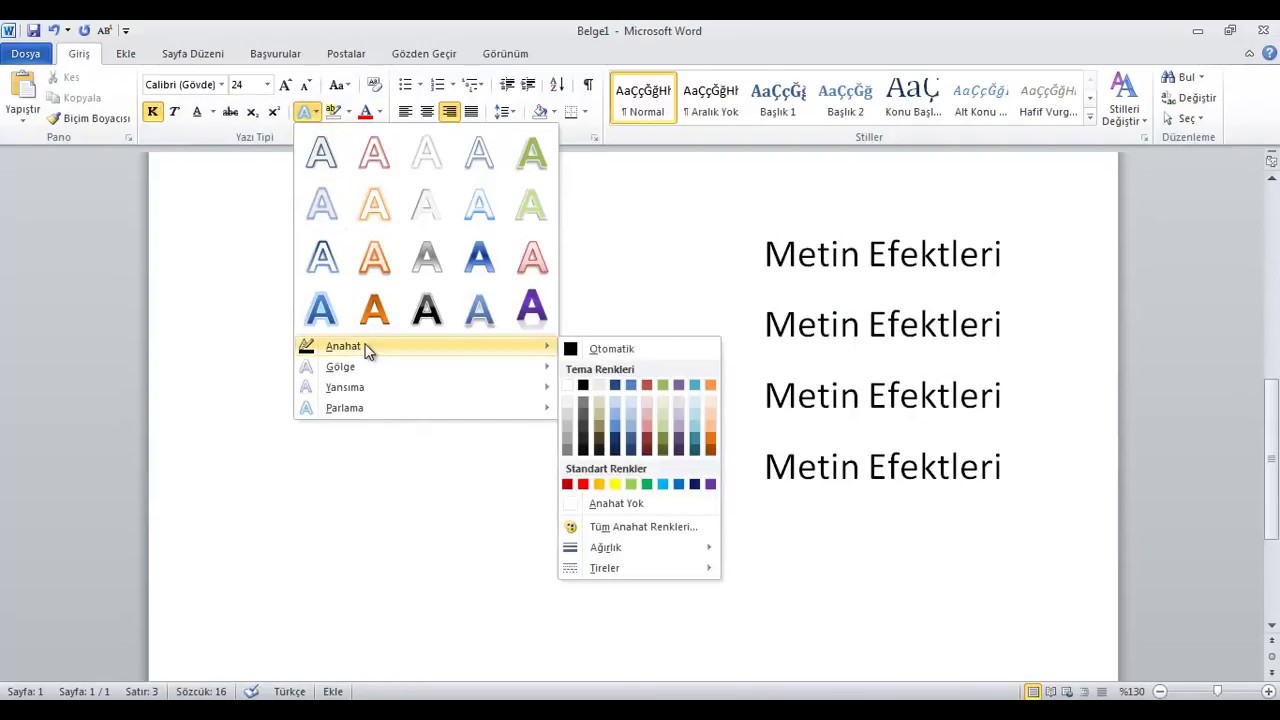Pick red standard color swatch
Image resolution: width=1280 pixels, height=720 pixels.
(x=583, y=484)
